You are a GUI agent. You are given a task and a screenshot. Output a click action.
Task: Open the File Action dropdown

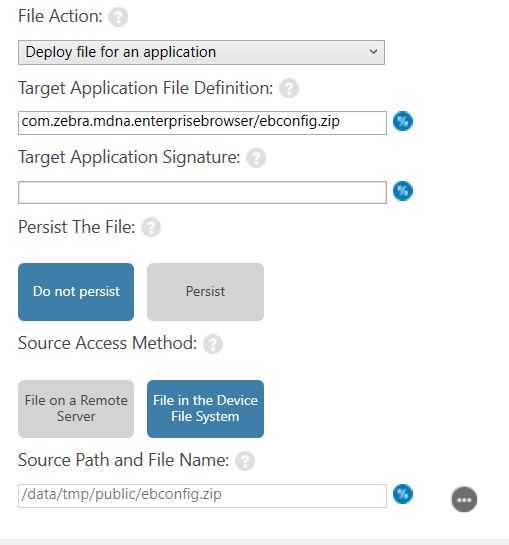coord(201,52)
